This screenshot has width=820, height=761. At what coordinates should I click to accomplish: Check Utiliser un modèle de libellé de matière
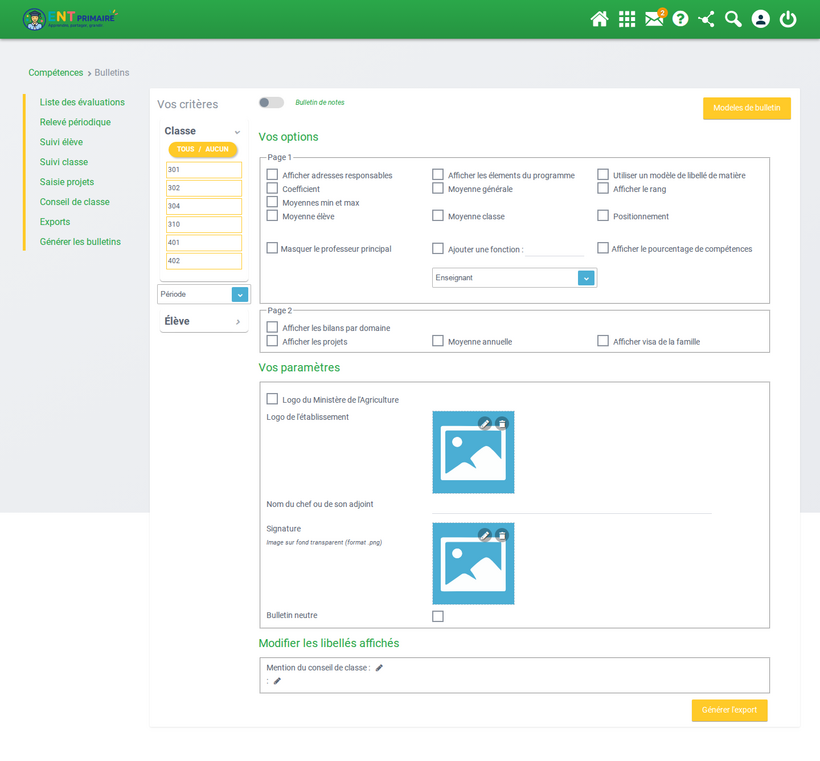[x=603, y=175]
